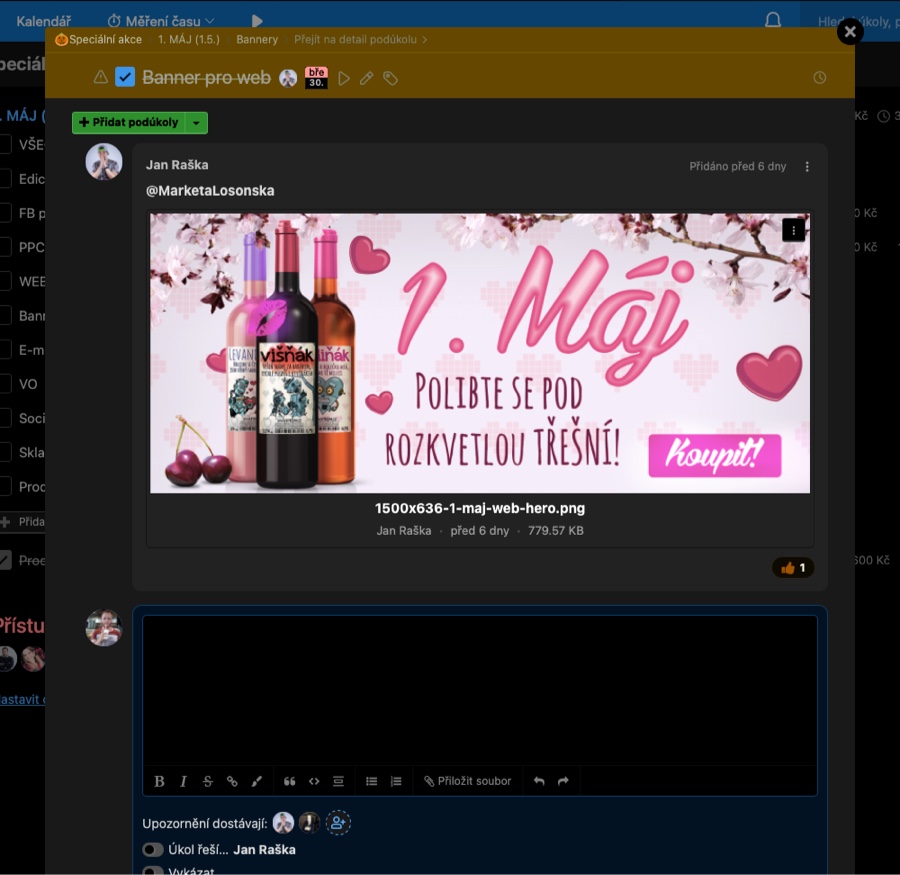Open notifications bell

773,20
